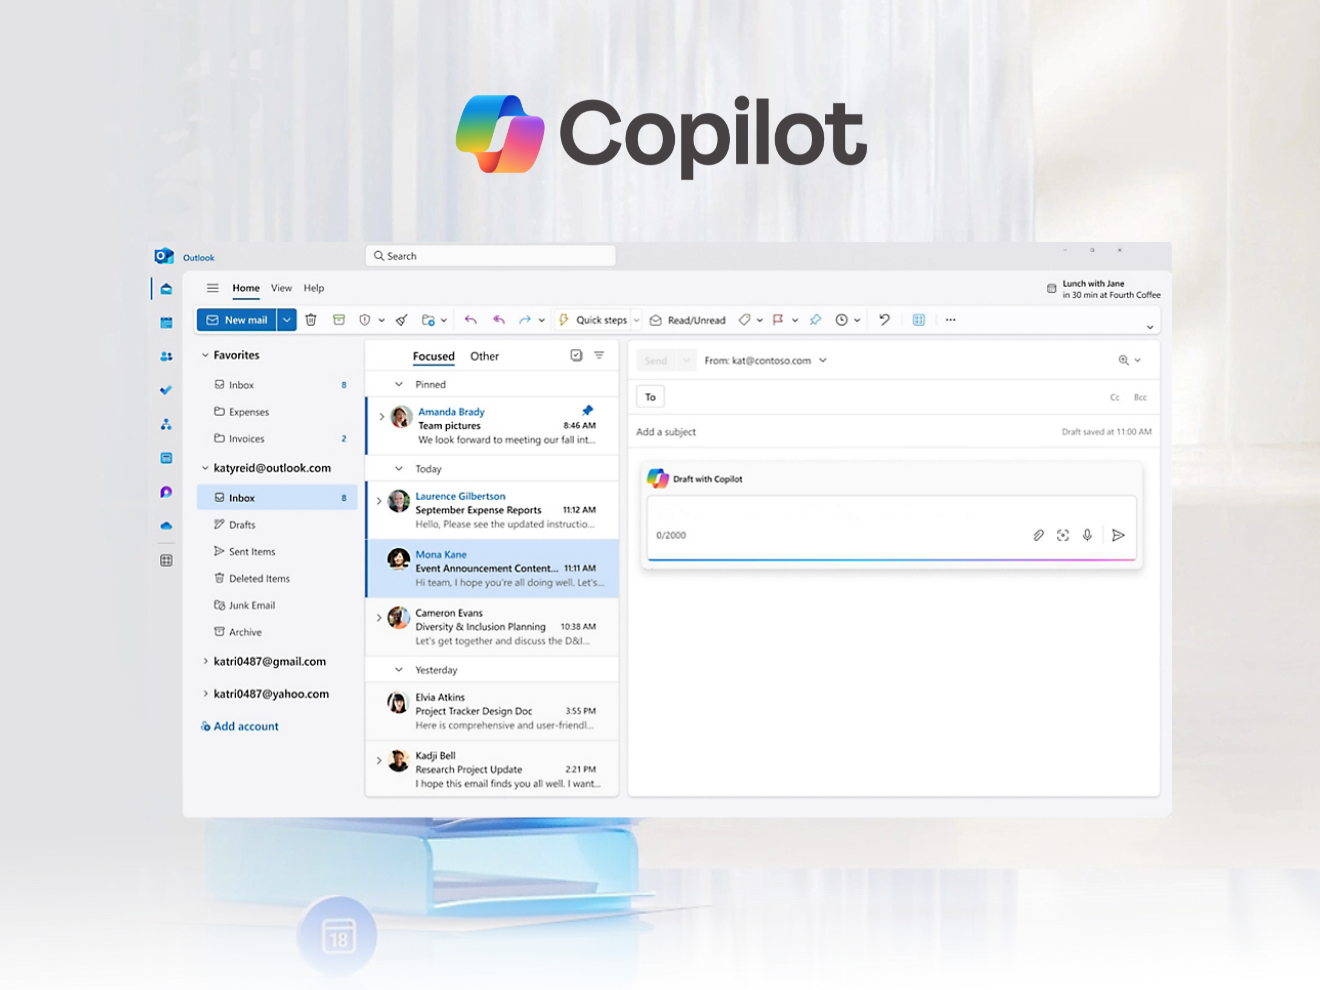1320x990 pixels.
Task: Expand the ribbon with chevron at right
Action: click(1150, 327)
